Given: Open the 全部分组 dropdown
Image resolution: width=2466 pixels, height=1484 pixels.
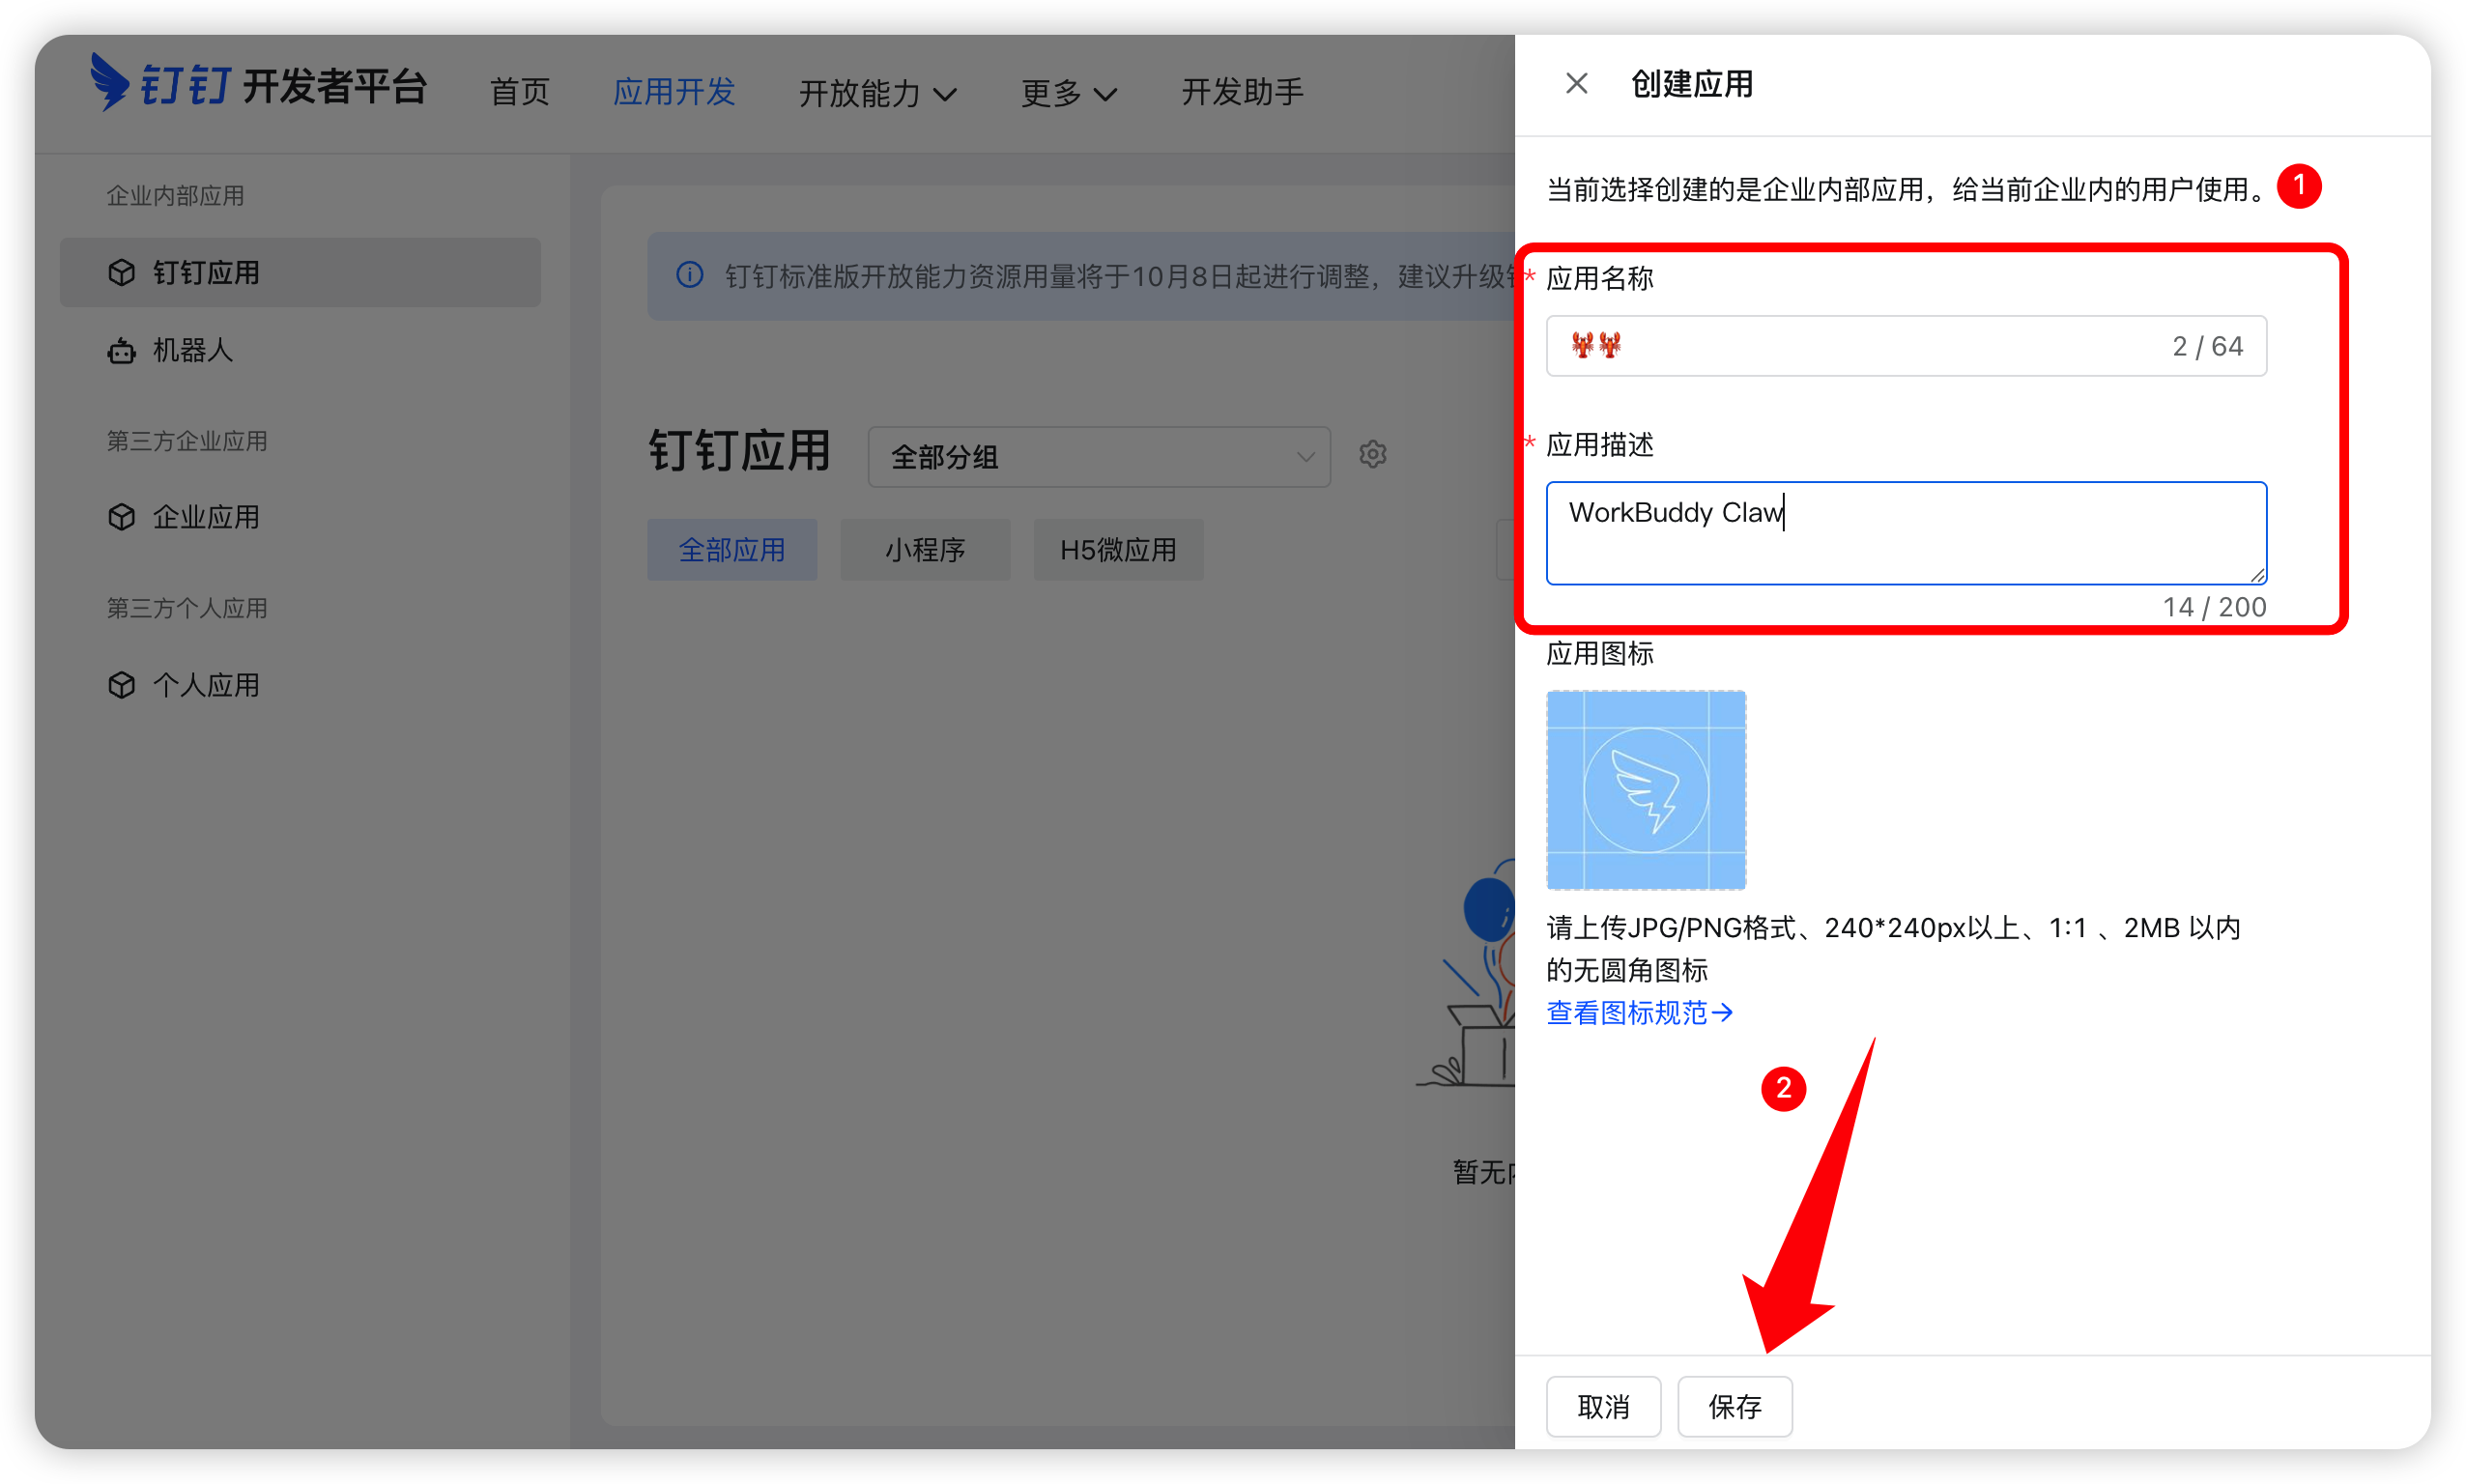Looking at the screenshot, I should click(1098, 456).
